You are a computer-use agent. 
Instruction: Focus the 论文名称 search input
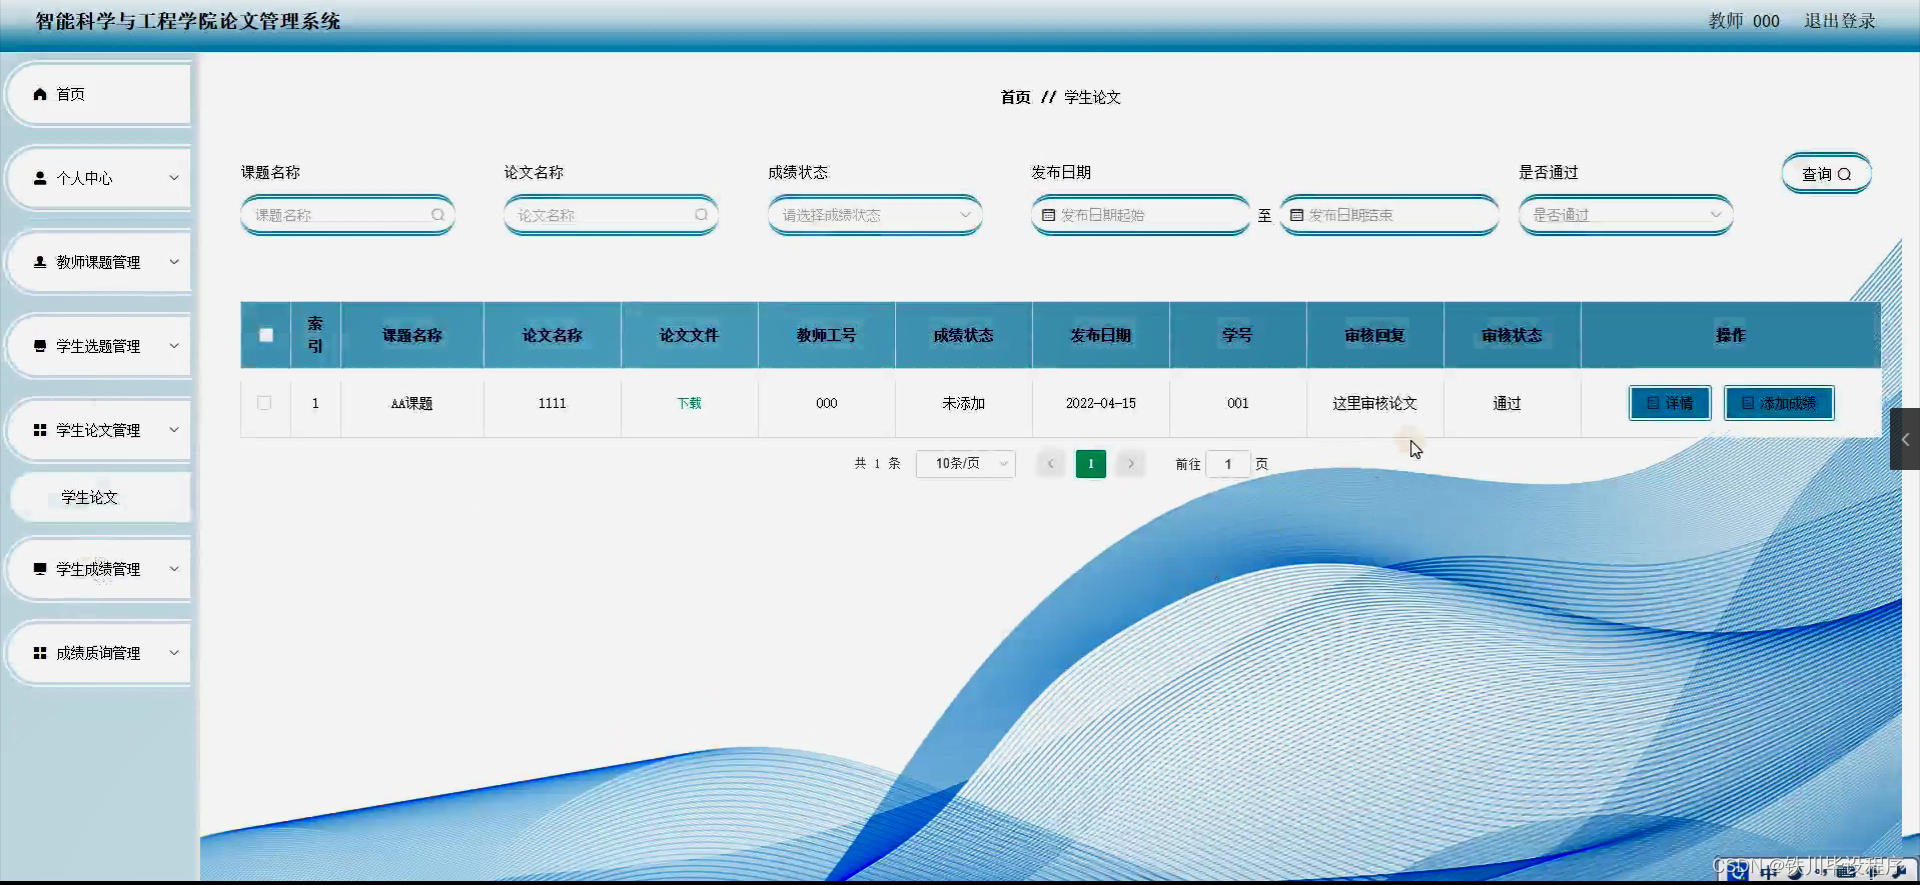(x=611, y=215)
